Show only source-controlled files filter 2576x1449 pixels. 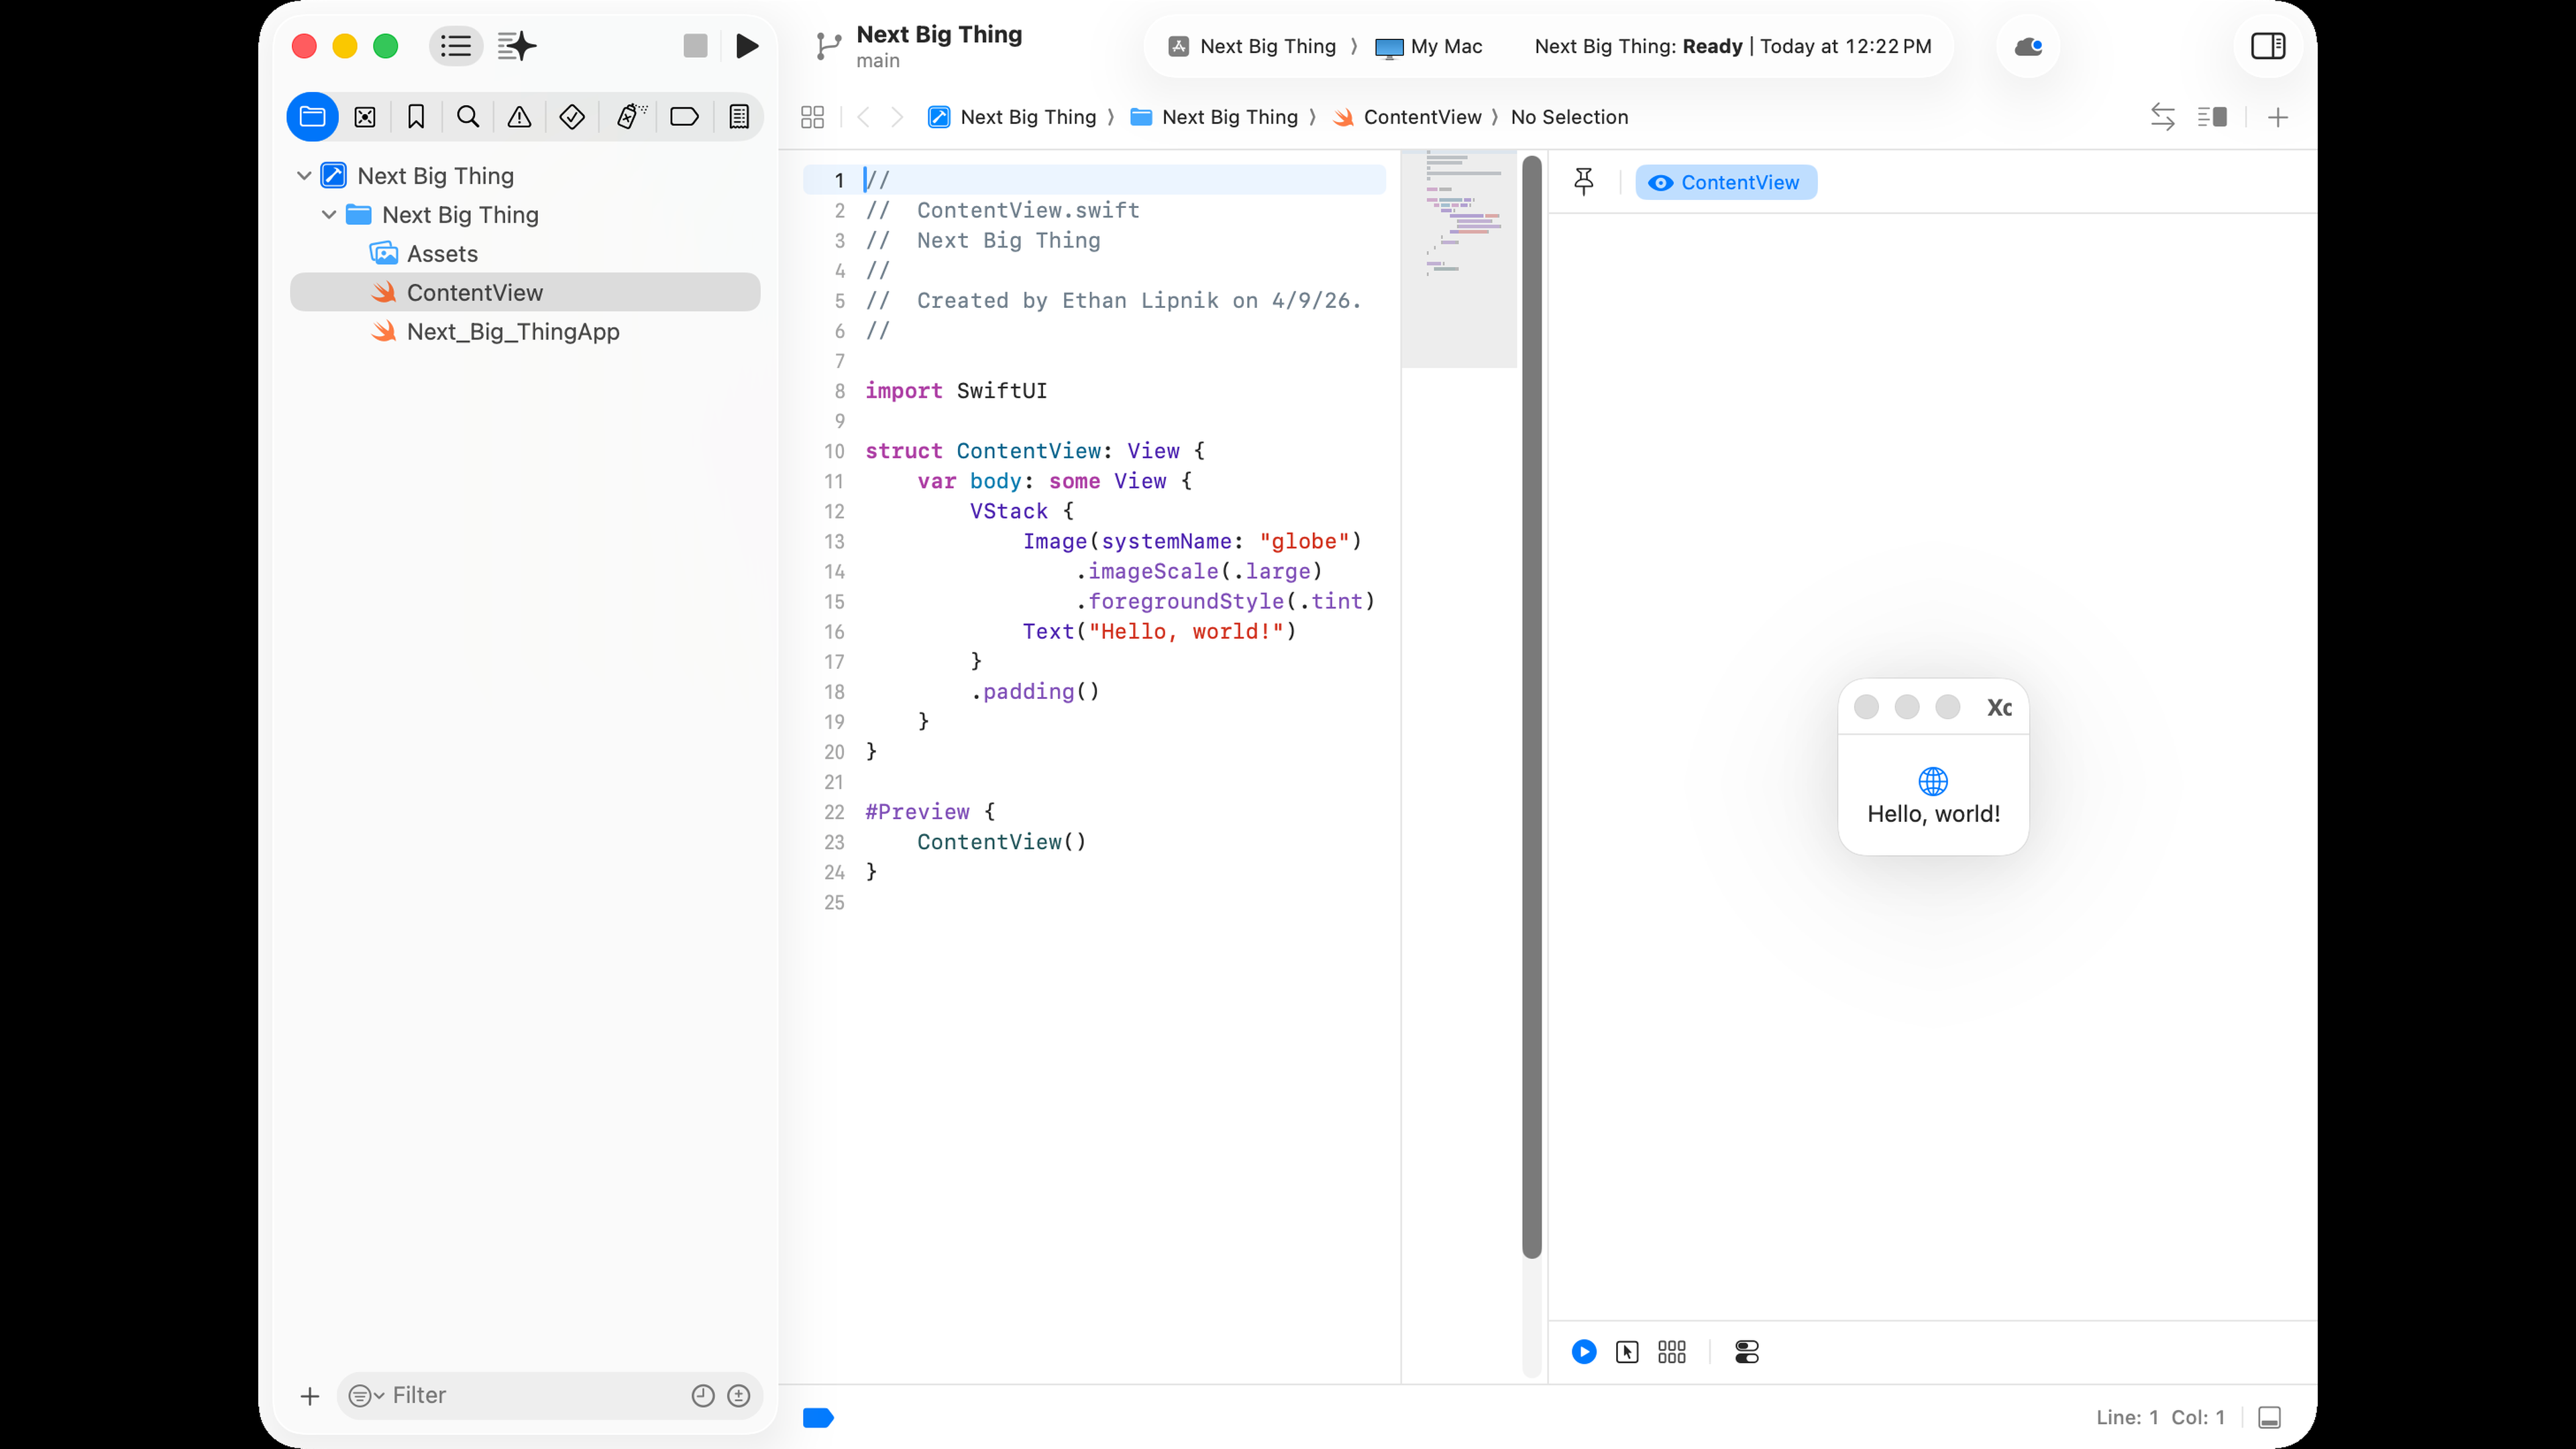click(x=739, y=1395)
